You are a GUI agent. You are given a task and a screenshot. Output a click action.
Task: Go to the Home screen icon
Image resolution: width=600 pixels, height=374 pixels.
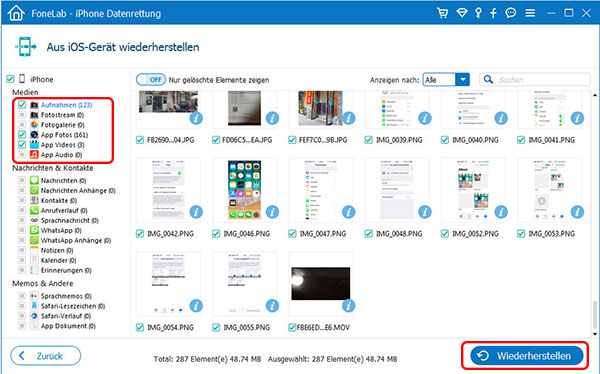[x=16, y=13]
